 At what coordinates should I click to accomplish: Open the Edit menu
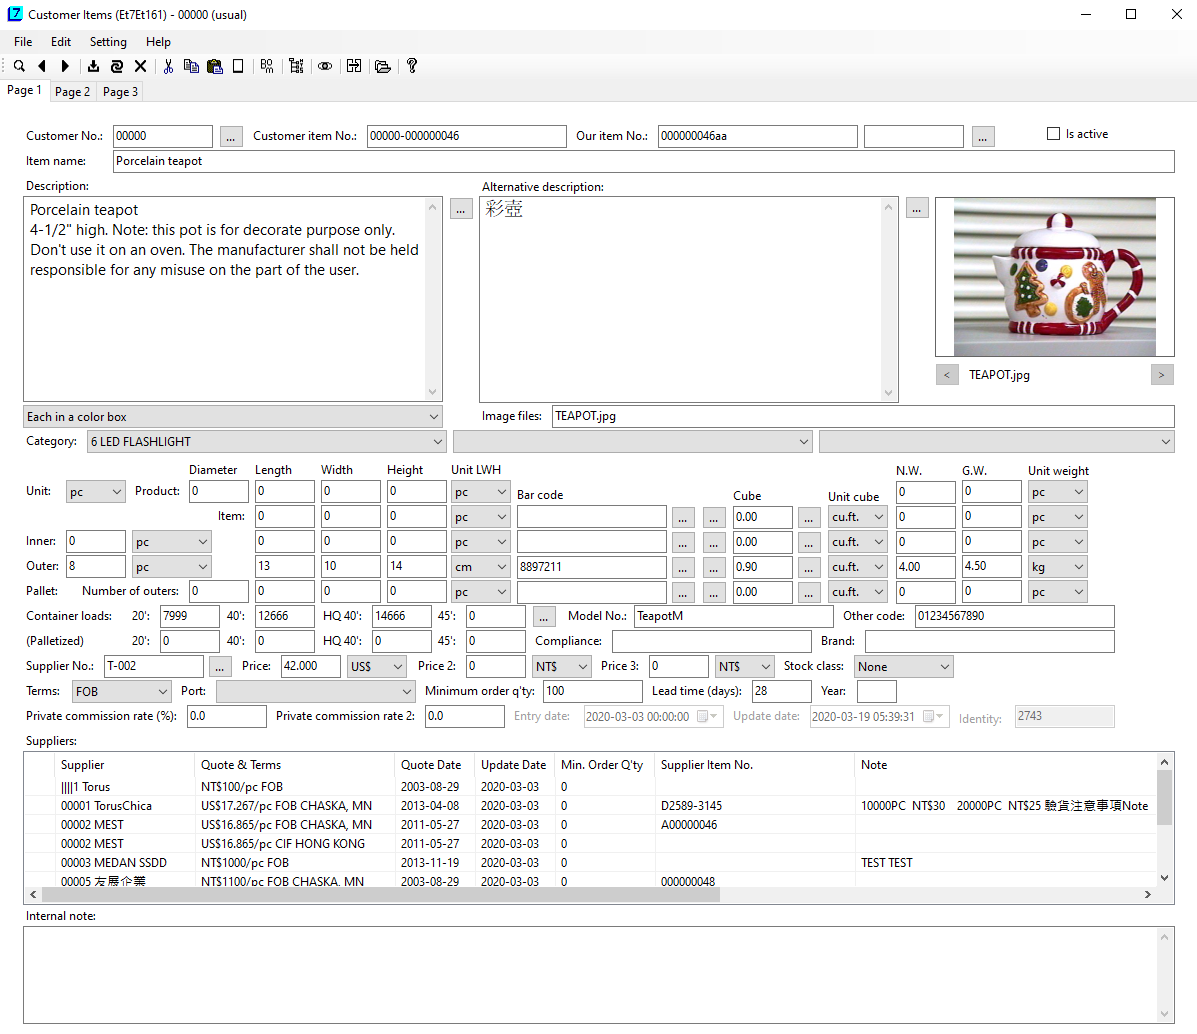[61, 42]
